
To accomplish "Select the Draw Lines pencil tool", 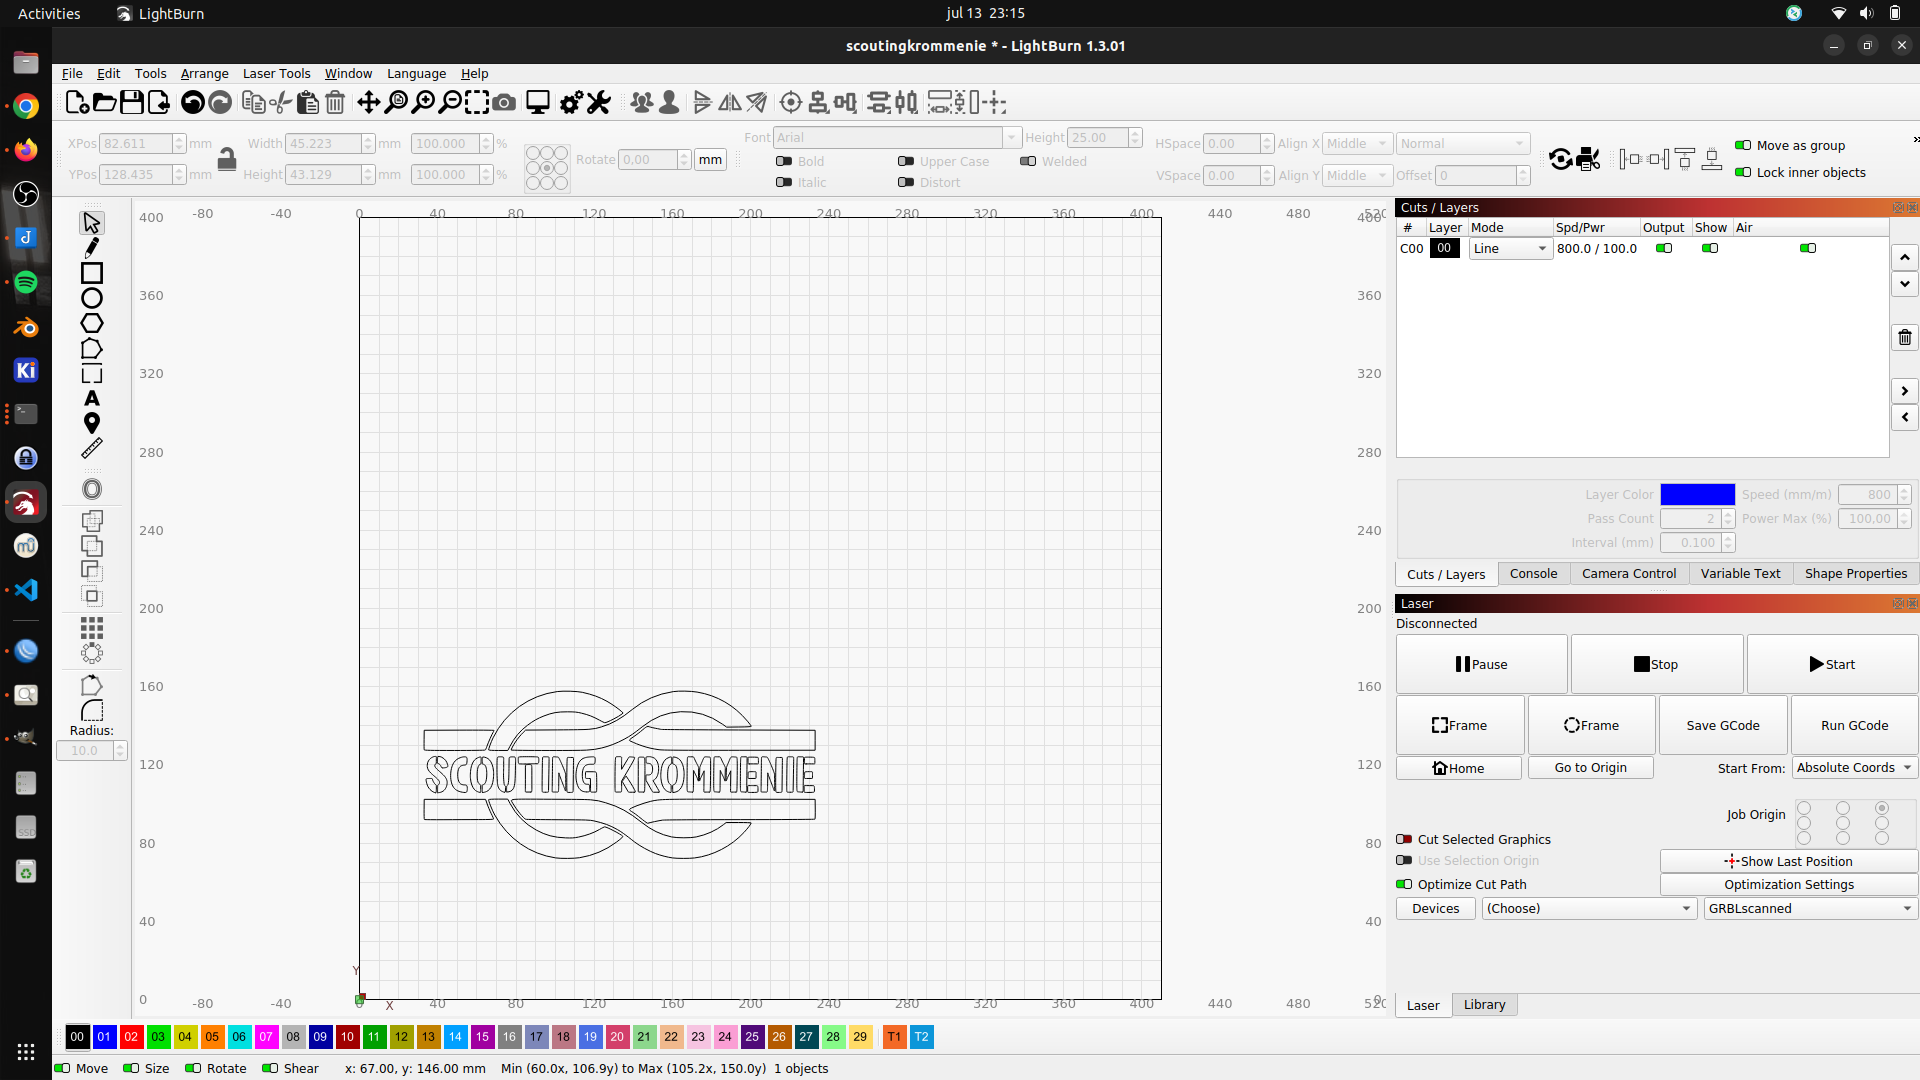I will pos(92,247).
